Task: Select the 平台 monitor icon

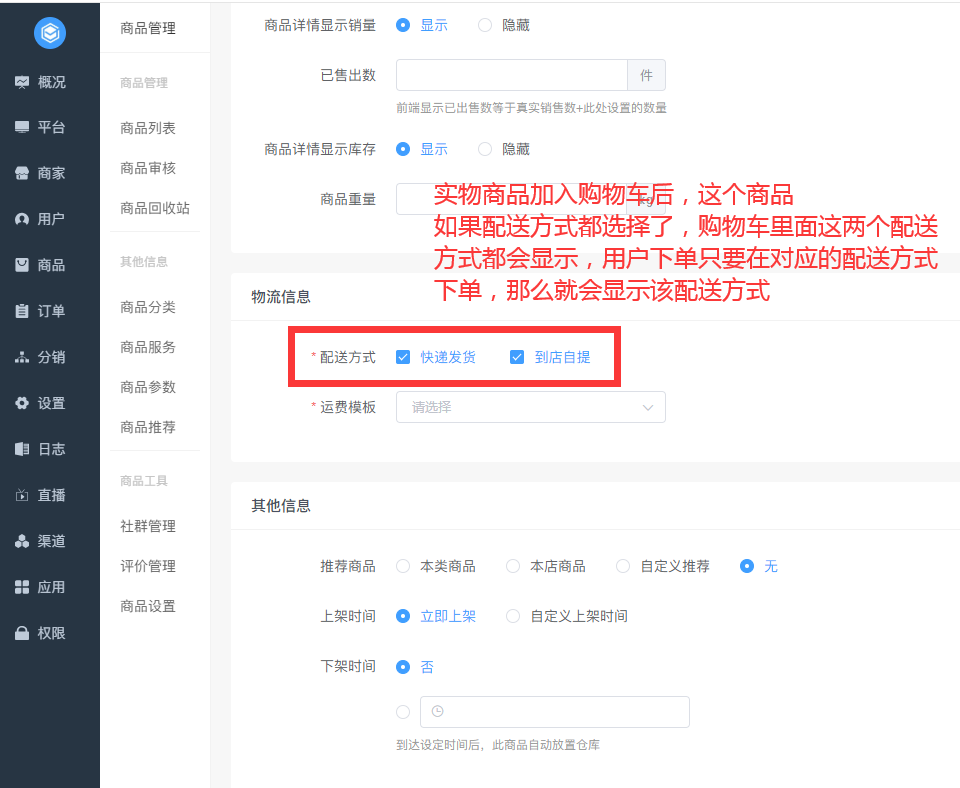Action: [22, 127]
